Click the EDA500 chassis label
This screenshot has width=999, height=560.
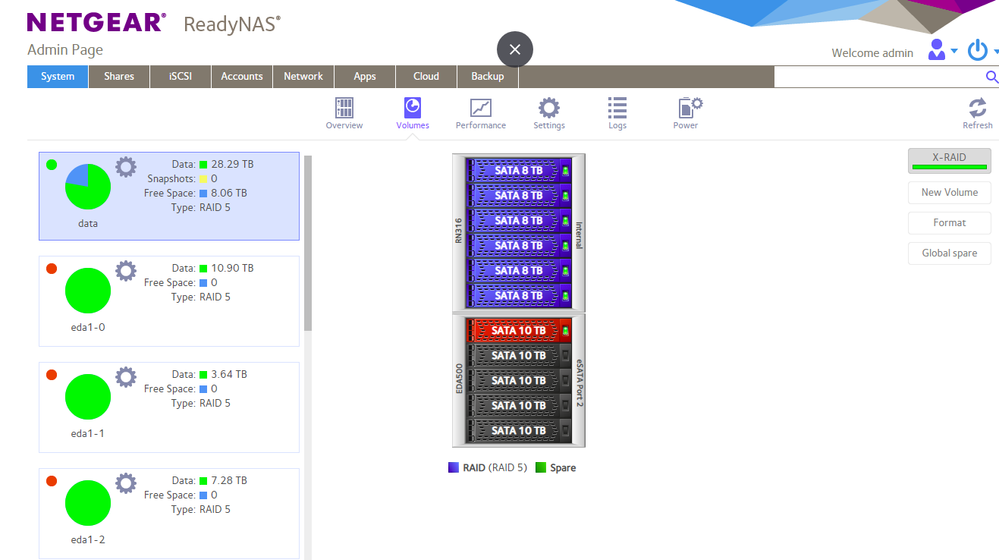[459, 379]
